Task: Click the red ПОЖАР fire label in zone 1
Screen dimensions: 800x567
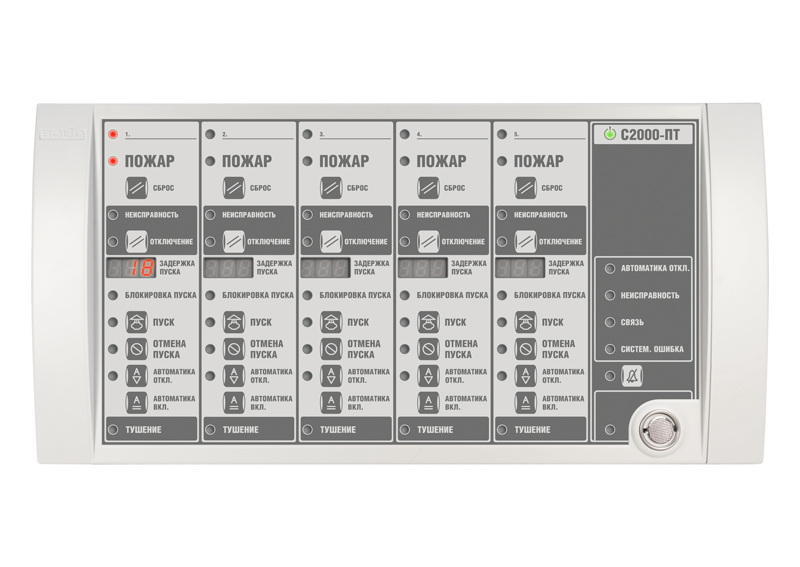Action: click(x=149, y=161)
